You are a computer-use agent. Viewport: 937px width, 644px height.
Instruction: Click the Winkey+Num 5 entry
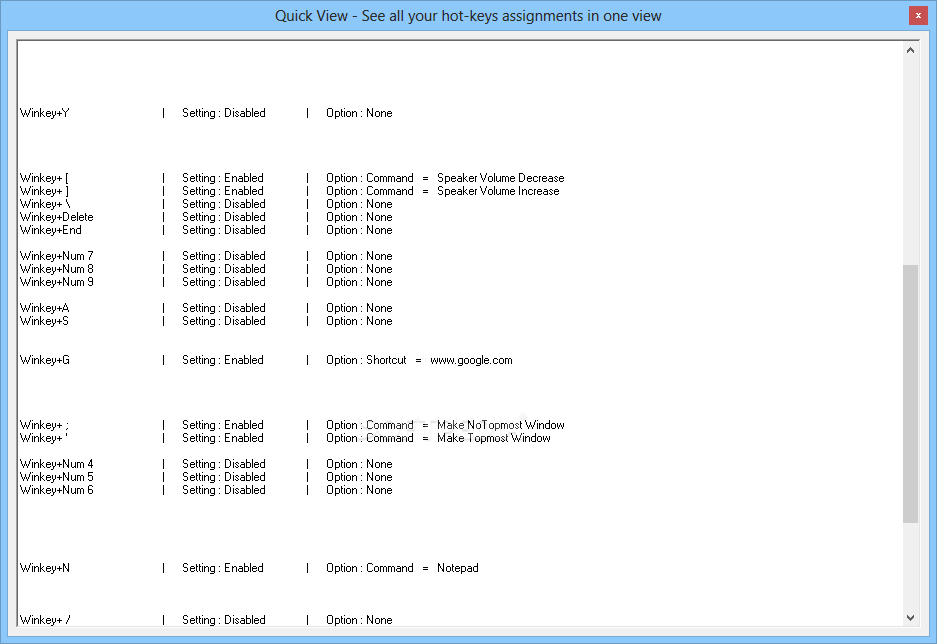pyautogui.click(x=57, y=477)
